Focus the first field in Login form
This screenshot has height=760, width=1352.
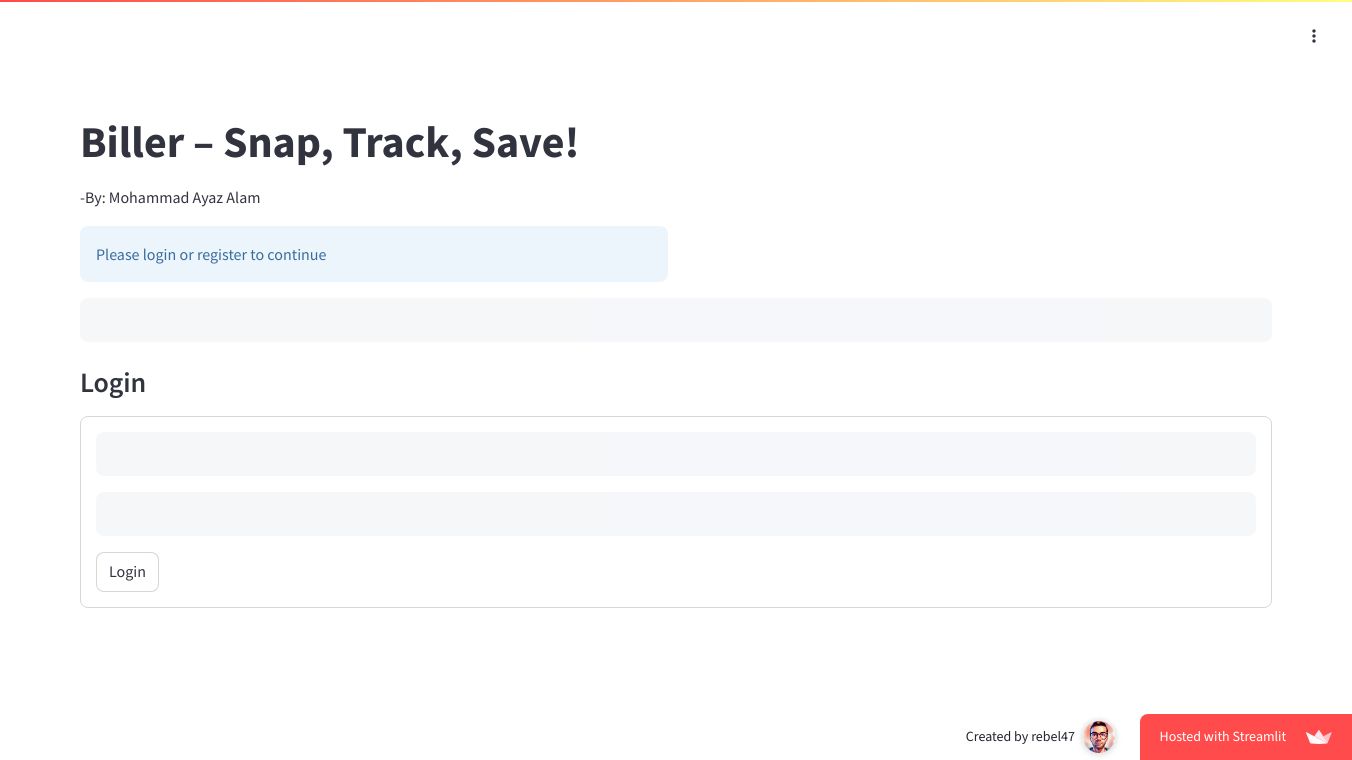(675, 454)
